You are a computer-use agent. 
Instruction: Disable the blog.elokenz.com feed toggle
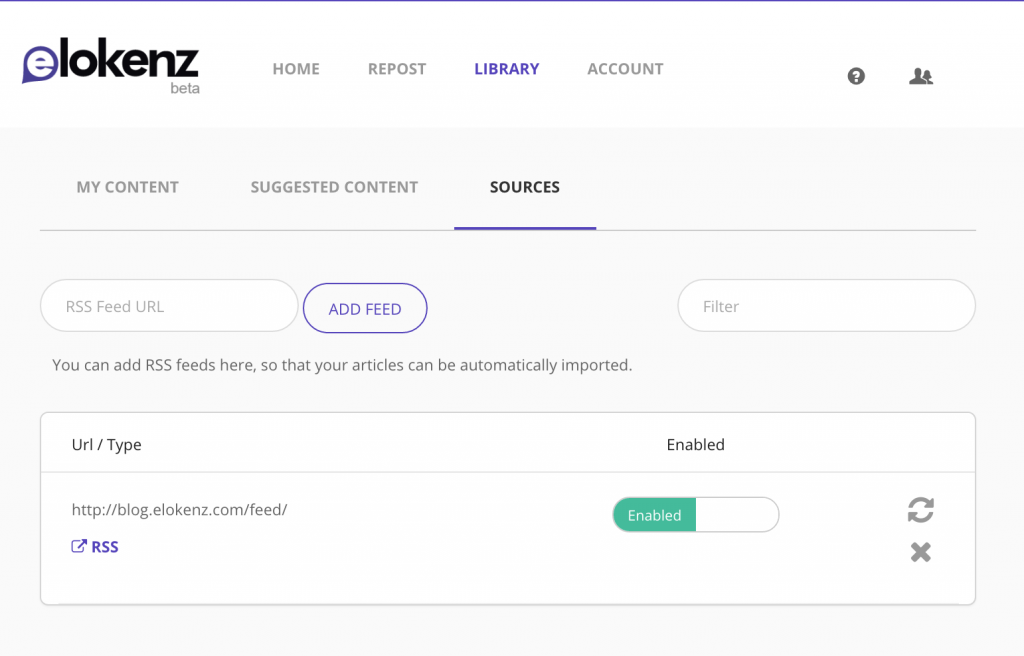pos(695,514)
